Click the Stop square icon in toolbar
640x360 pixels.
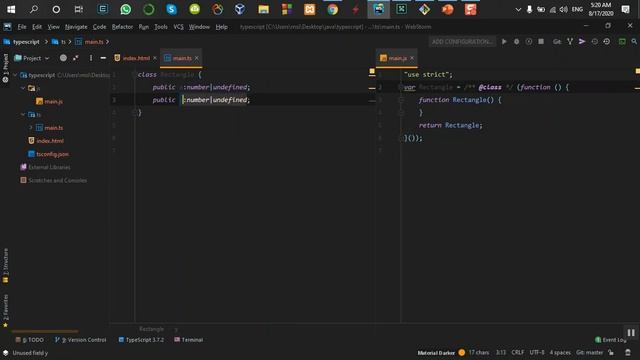541,42
